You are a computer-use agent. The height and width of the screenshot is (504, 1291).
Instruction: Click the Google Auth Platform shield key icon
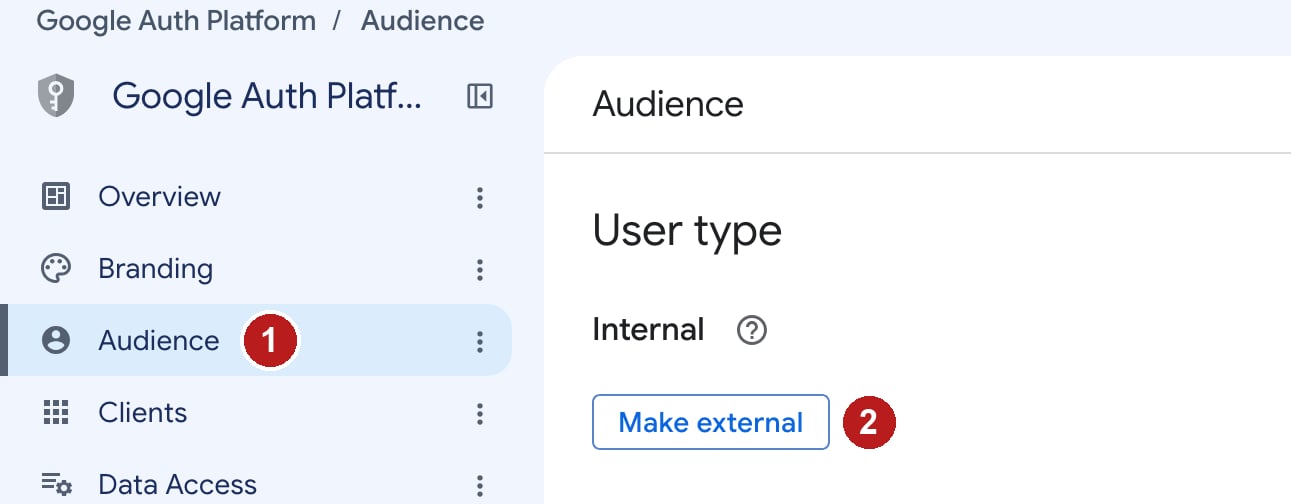click(x=56, y=97)
